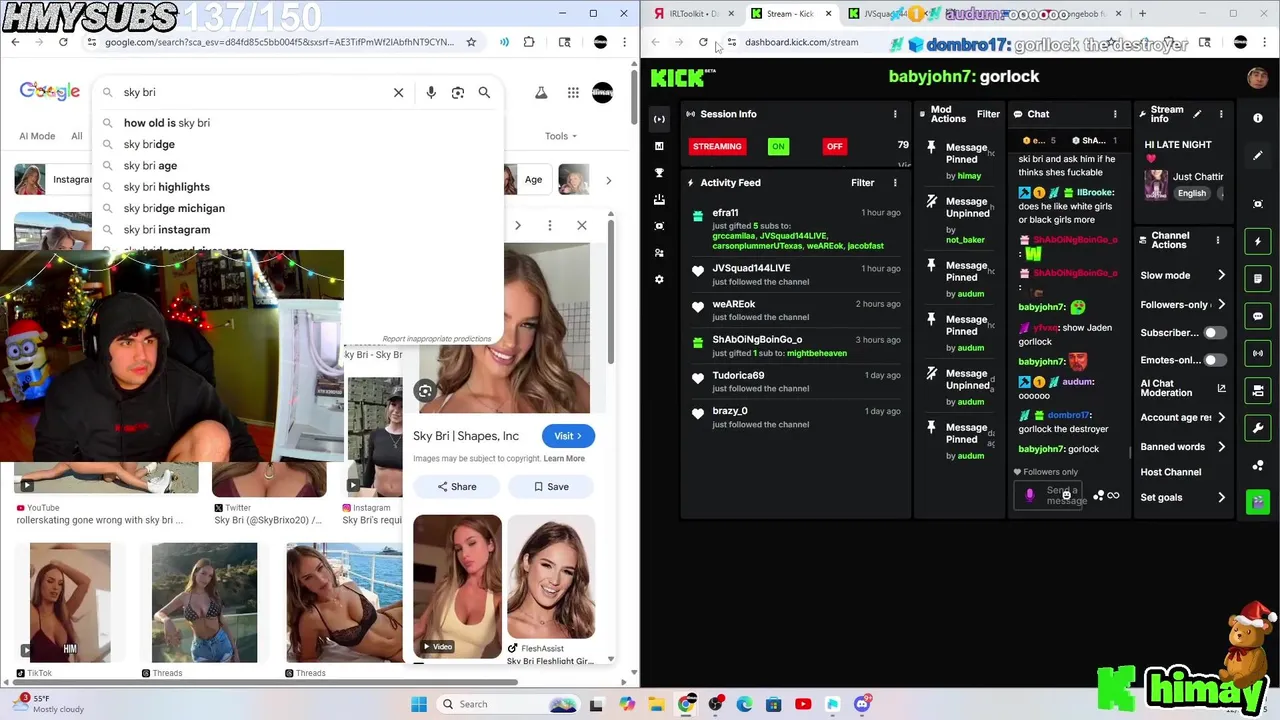
Task: Toggle Subscriber-only chat switch
Action: 1214,333
